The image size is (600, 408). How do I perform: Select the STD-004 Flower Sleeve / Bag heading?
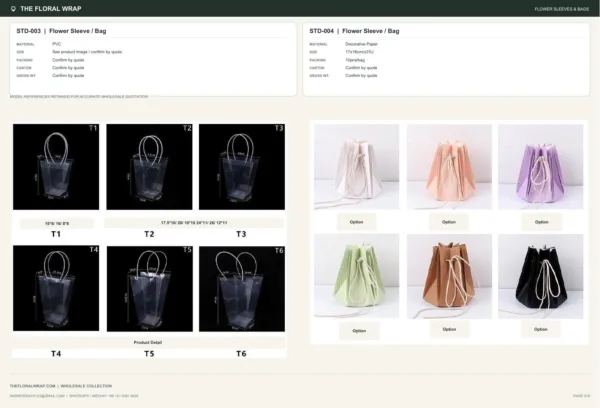tap(354, 31)
